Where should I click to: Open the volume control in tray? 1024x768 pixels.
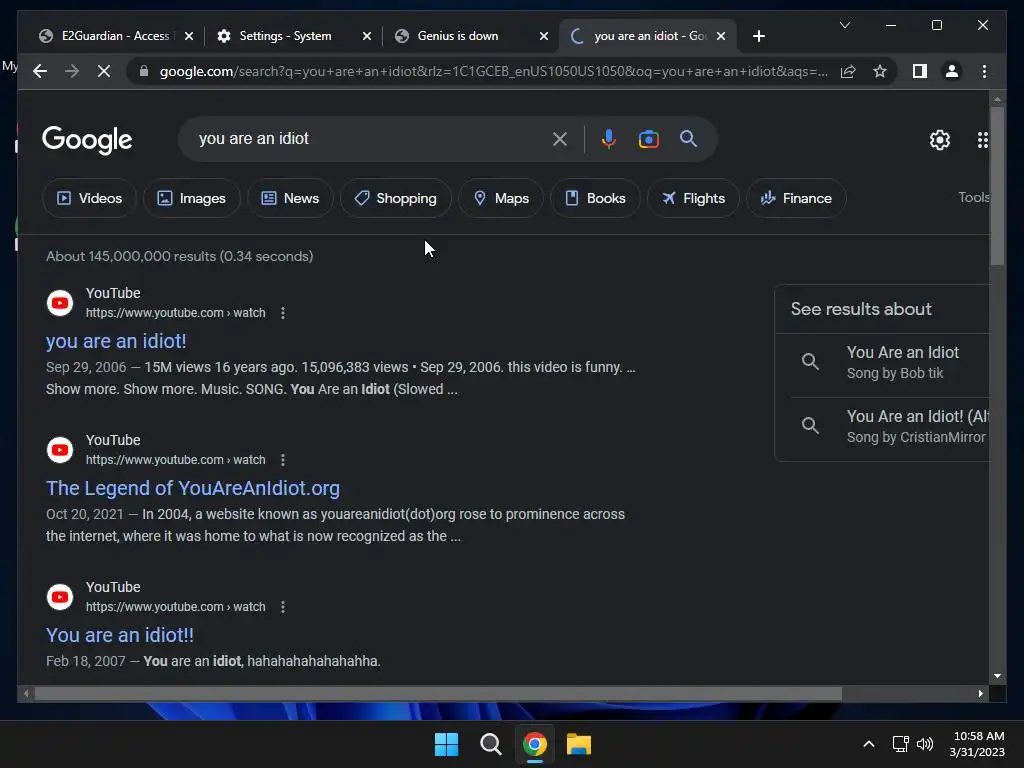(925, 744)
